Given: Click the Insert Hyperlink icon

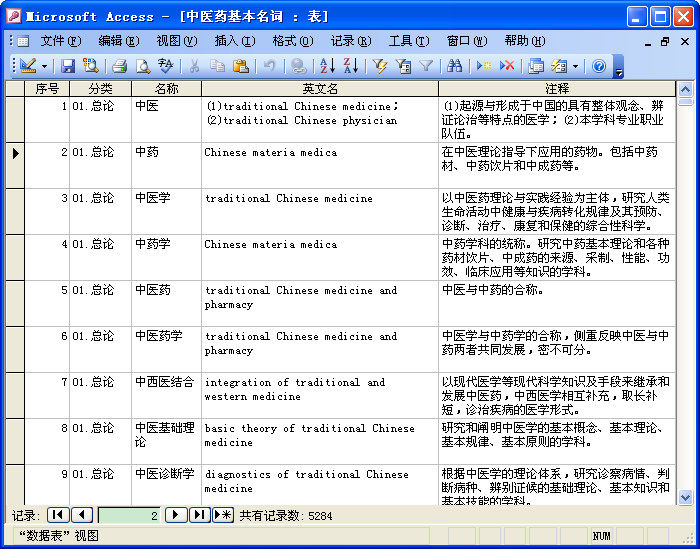Looking at the screenshot, I should pos(298,66).
